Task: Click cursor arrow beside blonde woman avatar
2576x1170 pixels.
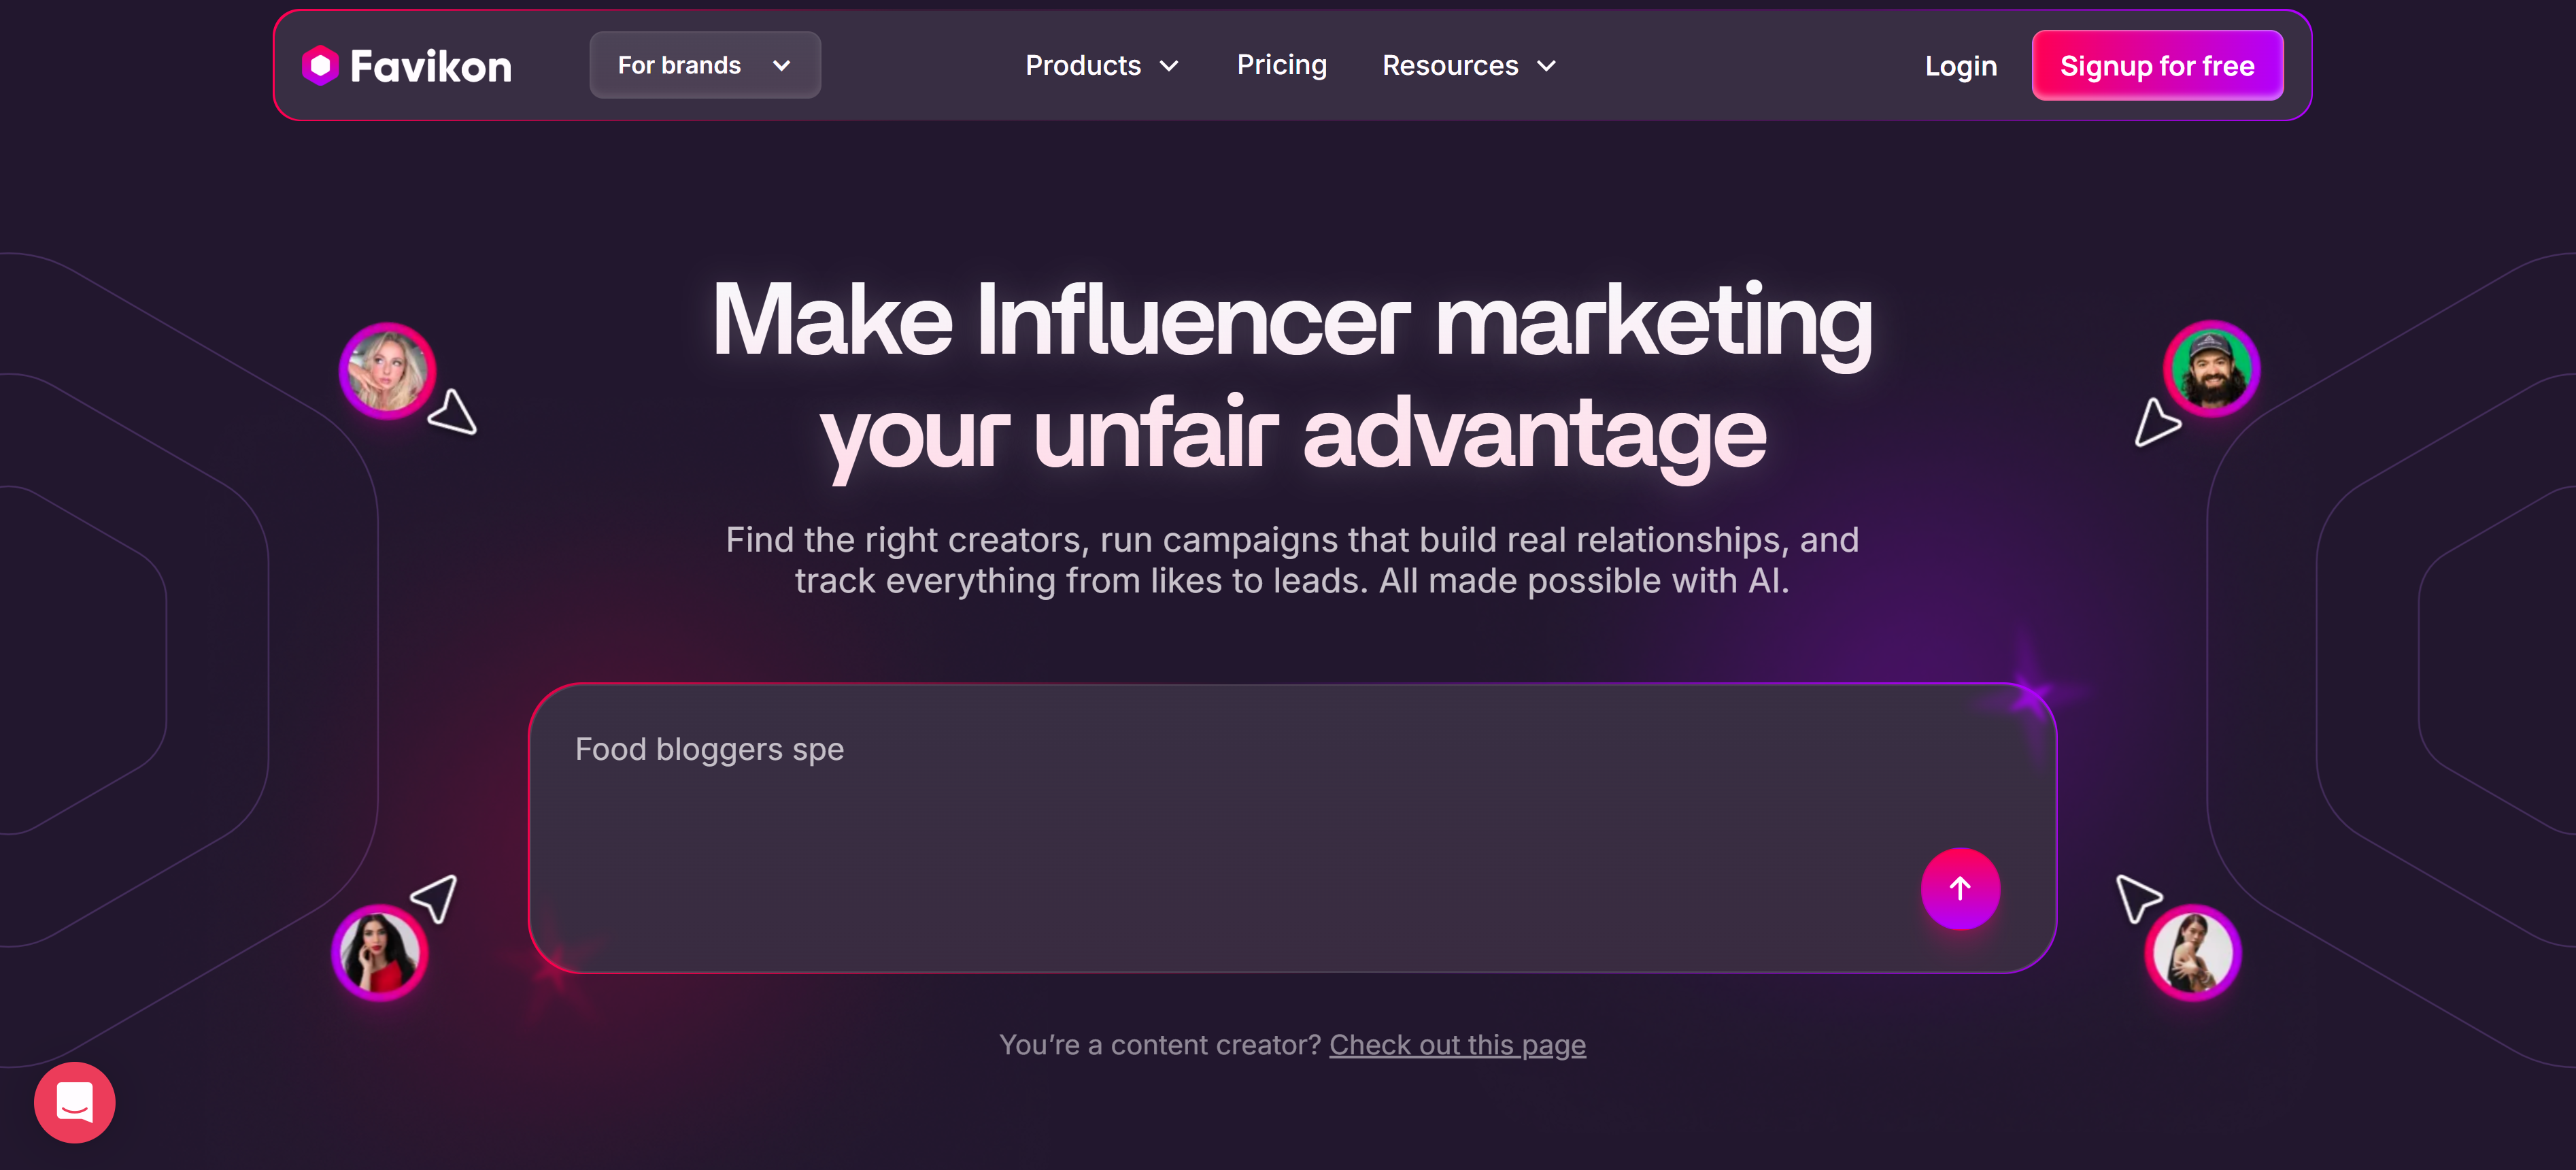Action: coord(453,413)
